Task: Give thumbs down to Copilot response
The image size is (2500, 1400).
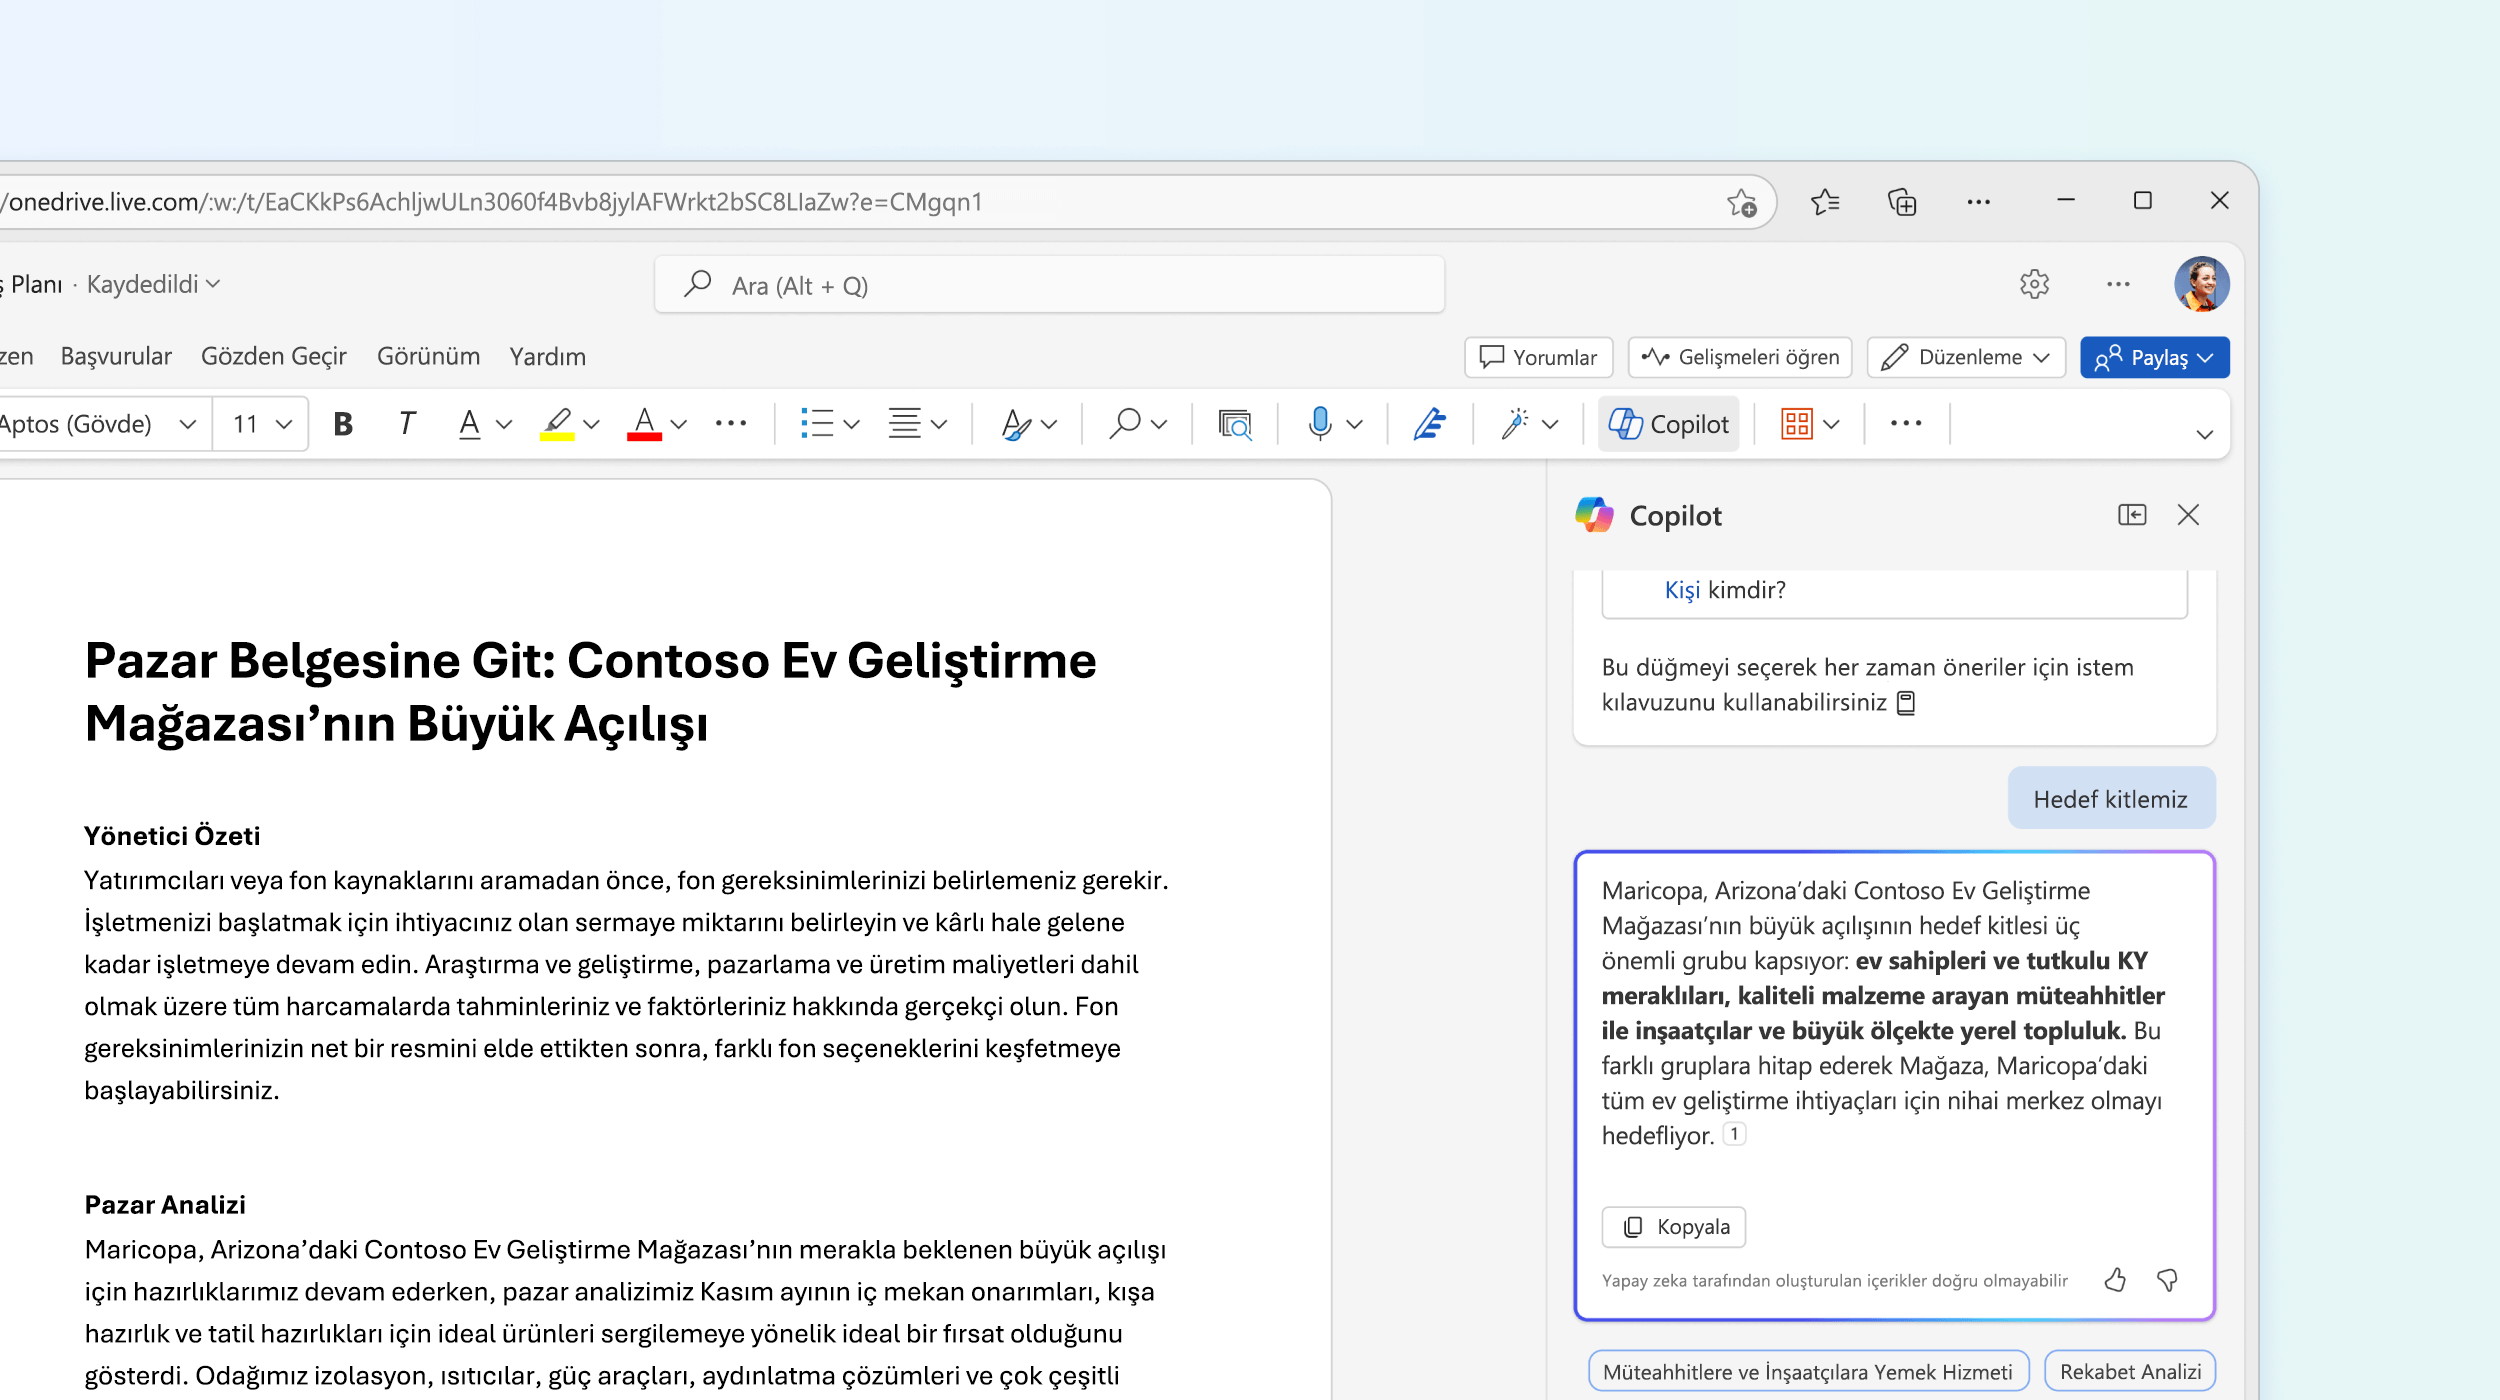Action: (2167, 1280)
